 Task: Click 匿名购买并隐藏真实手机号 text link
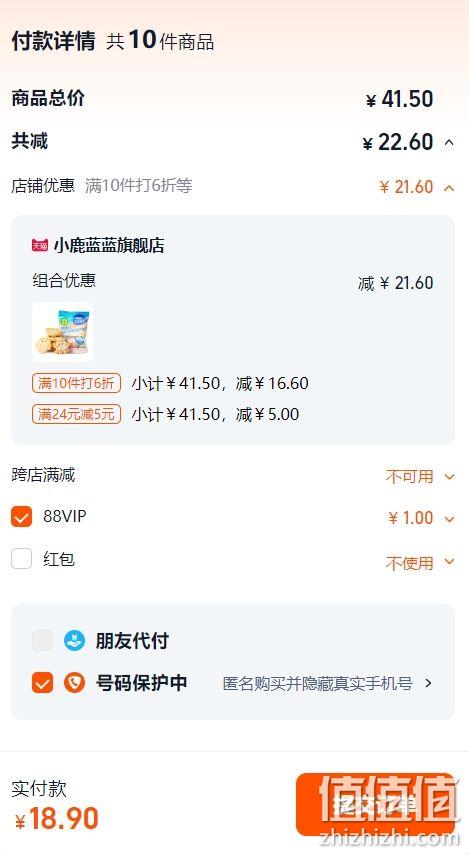(317, 683)
